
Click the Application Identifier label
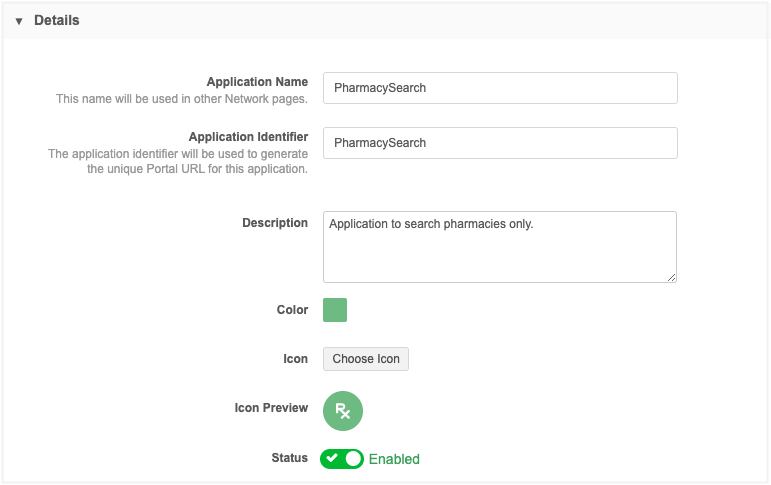(248, 137)
